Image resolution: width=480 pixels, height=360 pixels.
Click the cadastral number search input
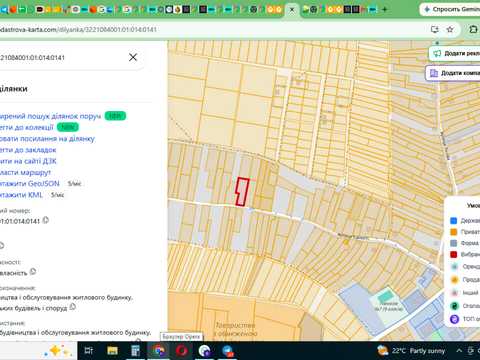(x=62, y=57)
